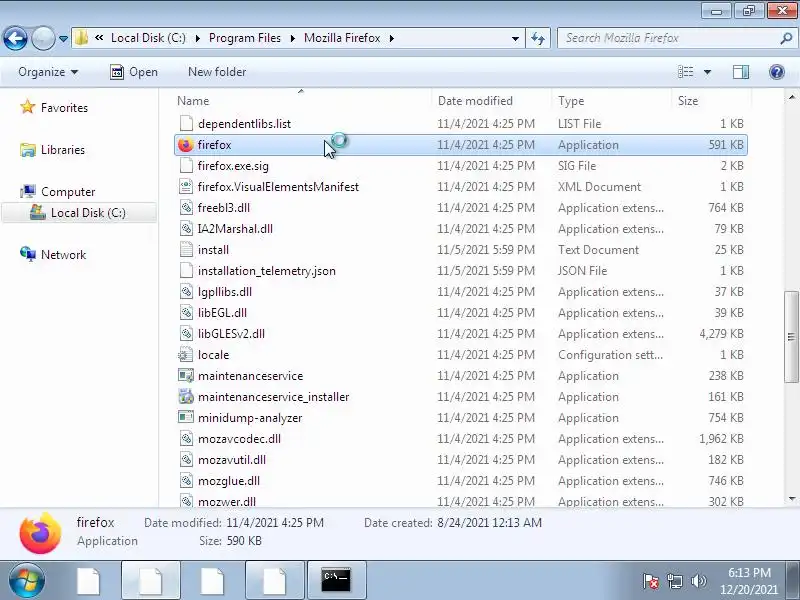Screen dimensions: 800x600
Task: Select firefox.VisualElementsManifest XML icon
Action: tap(186, 187)
